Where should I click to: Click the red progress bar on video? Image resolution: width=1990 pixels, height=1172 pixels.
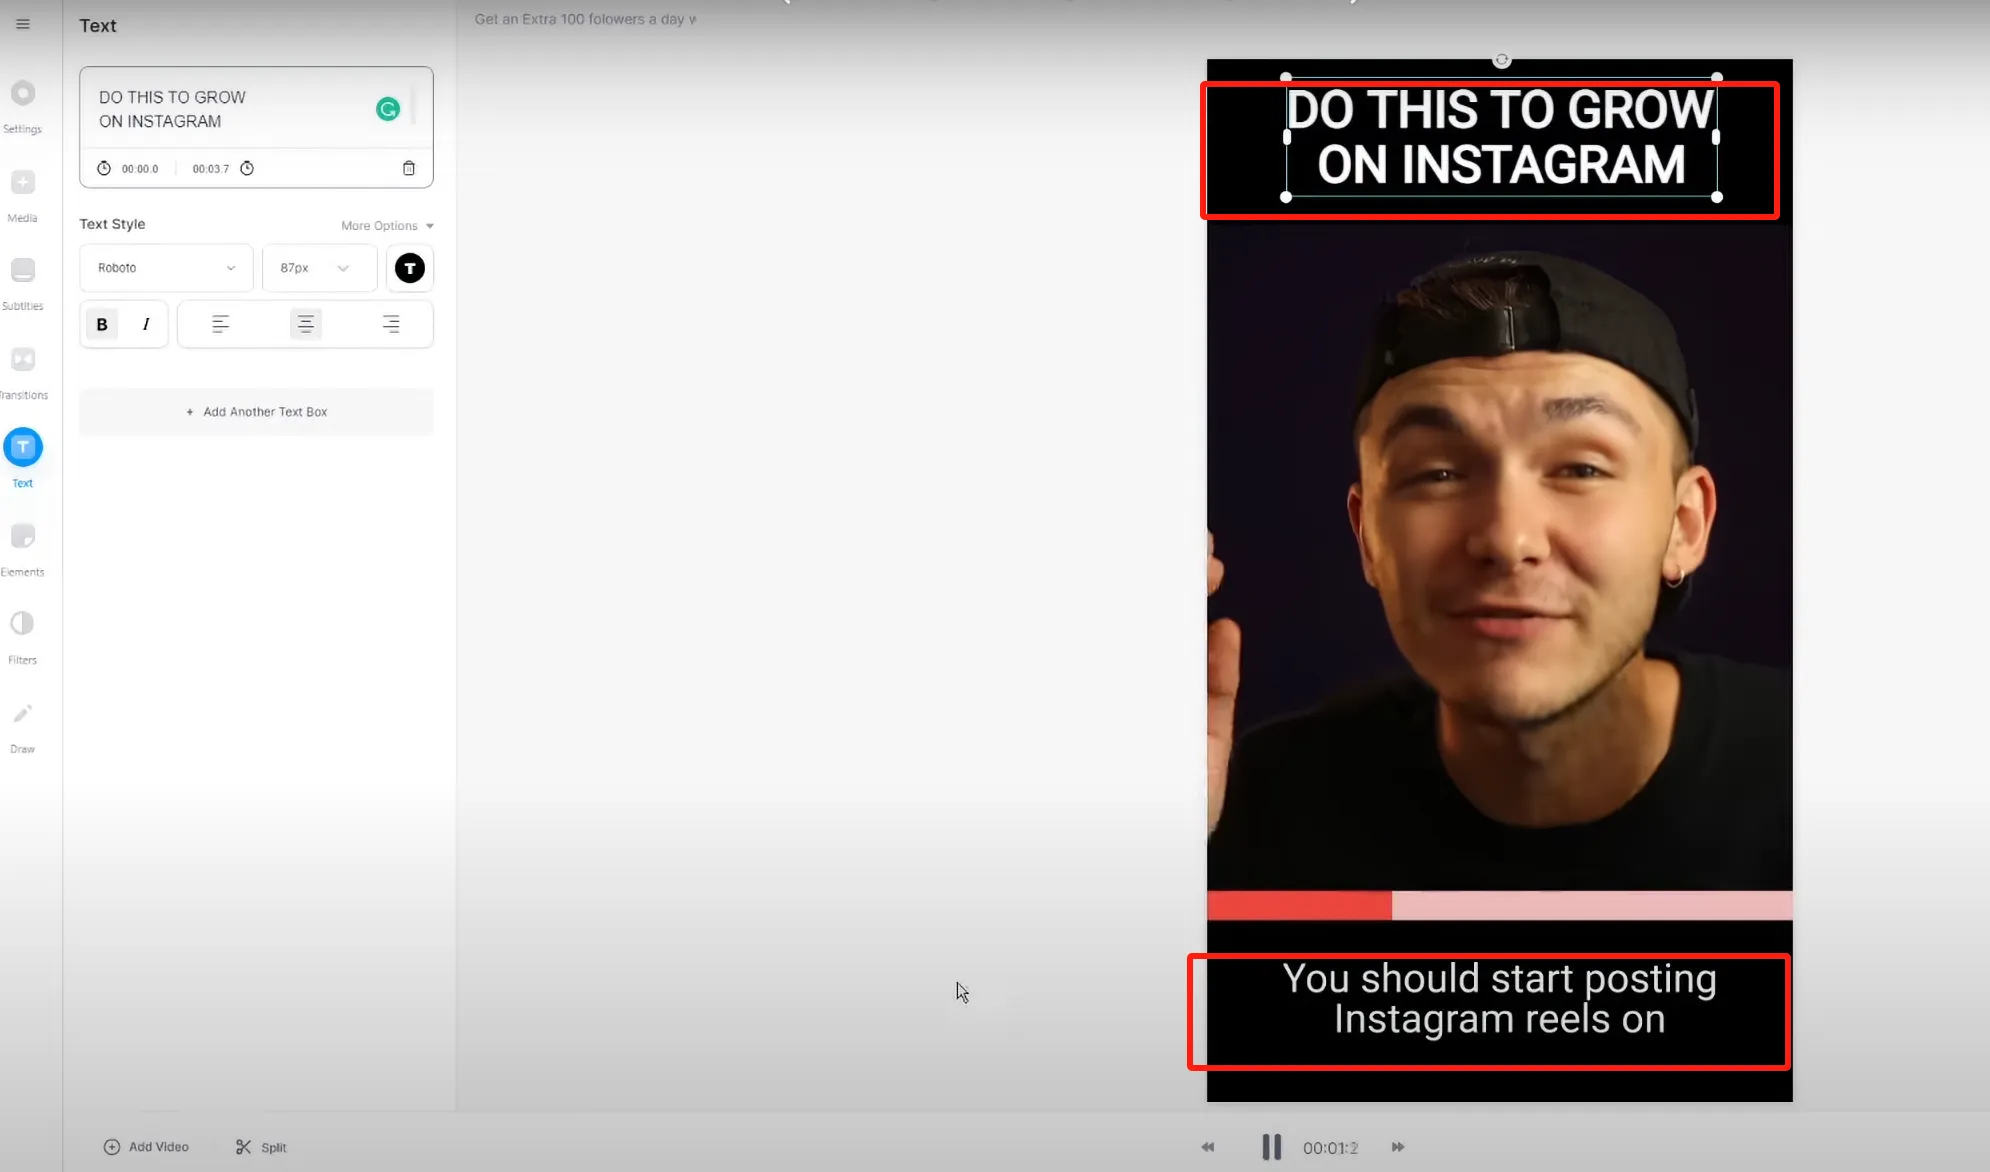coord(1299,906)
